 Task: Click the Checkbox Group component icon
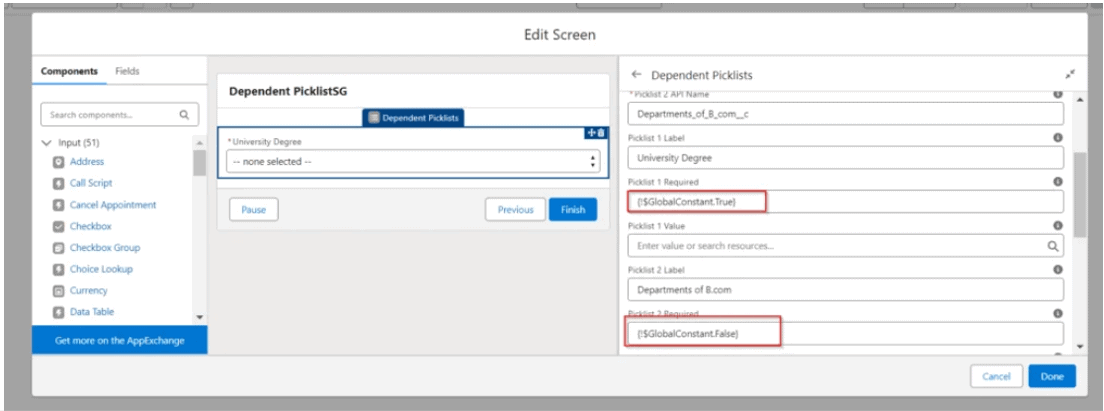pyautogui.click(x=59, y=248)
